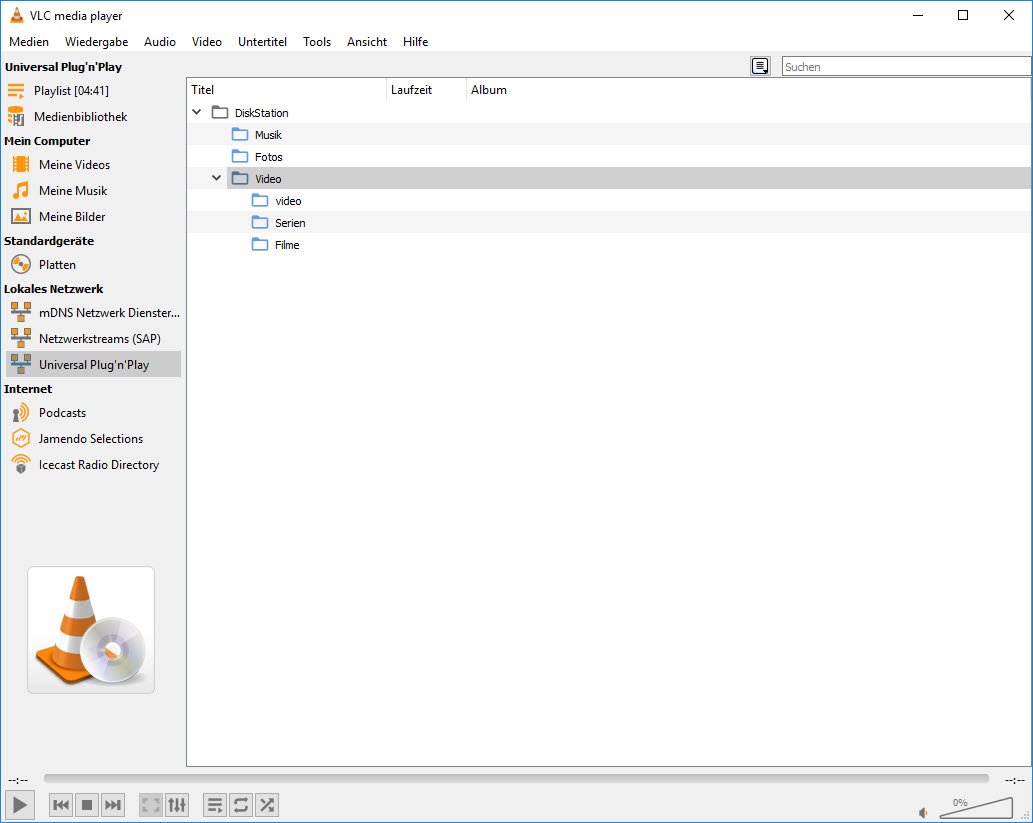The height and width of the screenshot is (823, 1033).
Task: Stop playback with the stop button
Action: tap(86, 805)
